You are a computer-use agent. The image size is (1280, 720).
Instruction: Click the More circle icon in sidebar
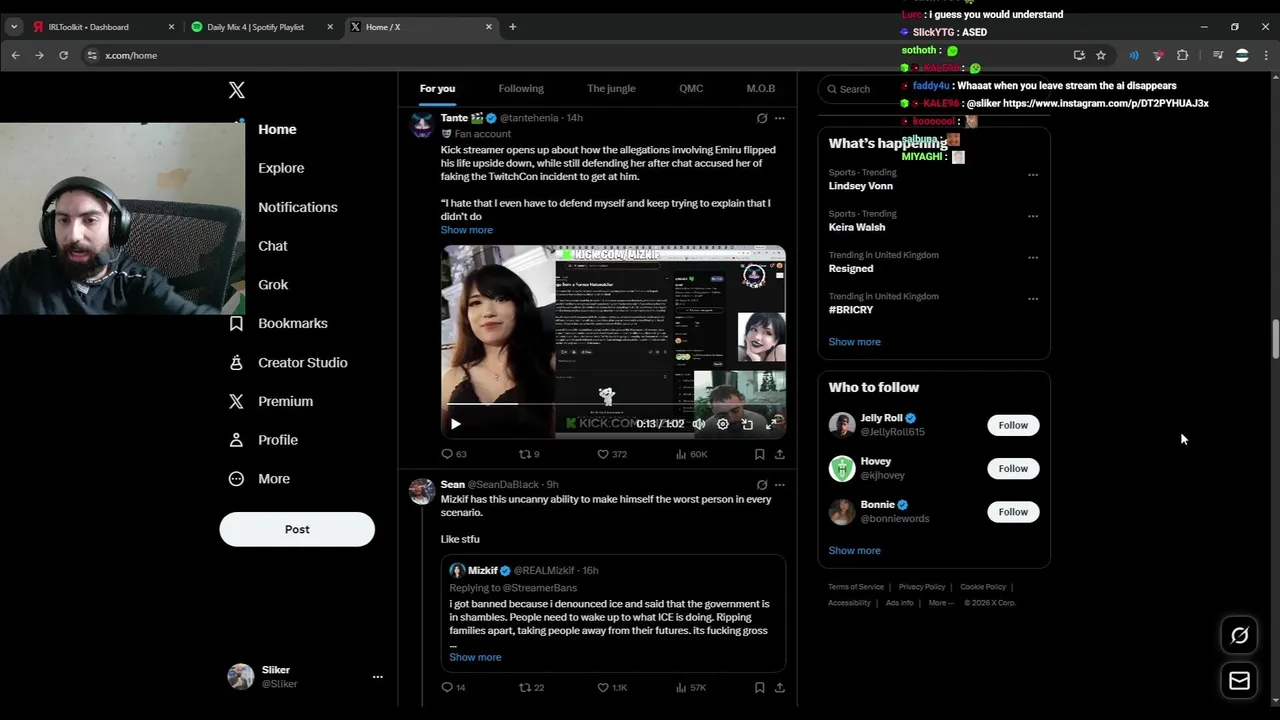[236, 479]
